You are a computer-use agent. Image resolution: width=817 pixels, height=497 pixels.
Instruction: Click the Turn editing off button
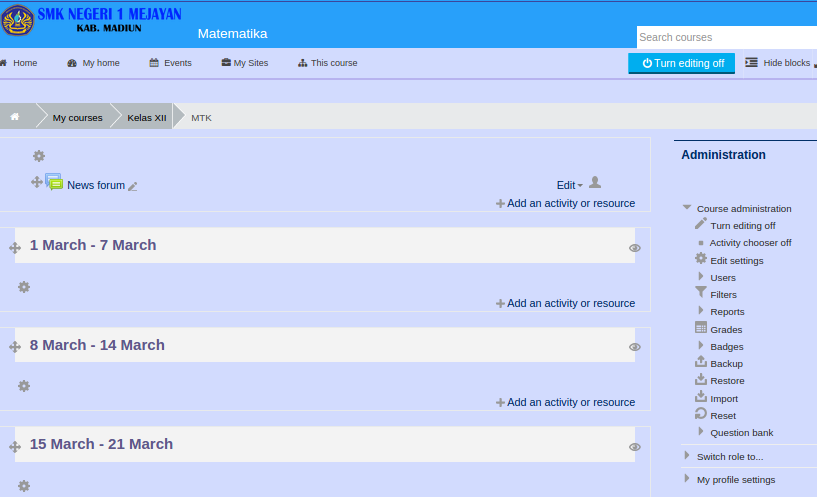tap(682, 63)
